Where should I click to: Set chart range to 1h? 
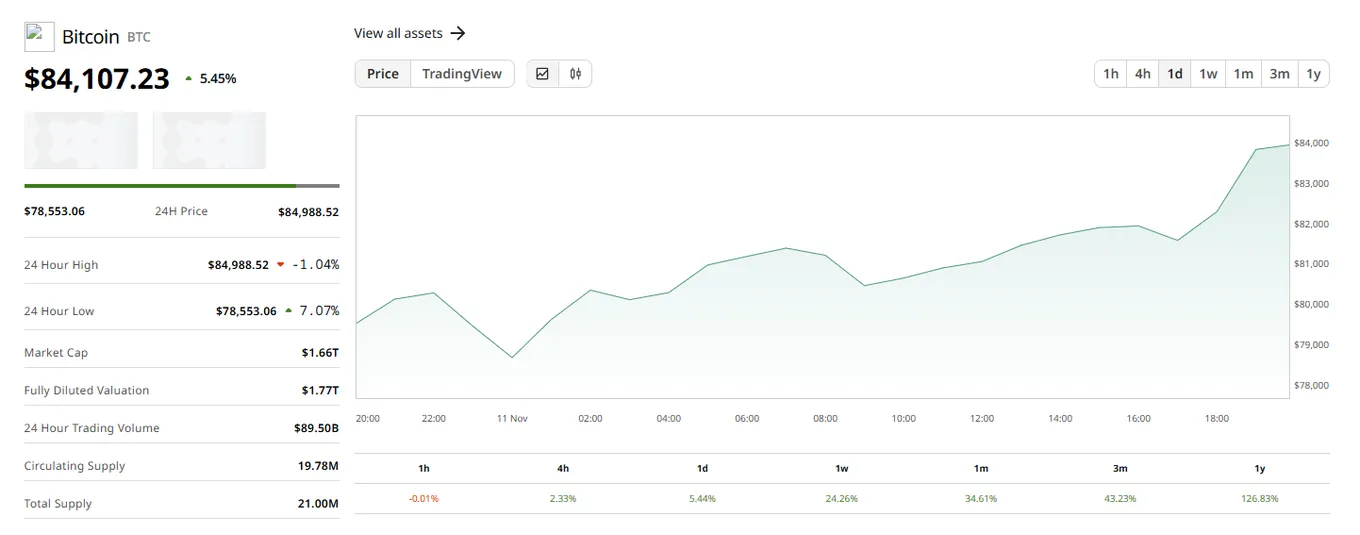[1111, 74]
